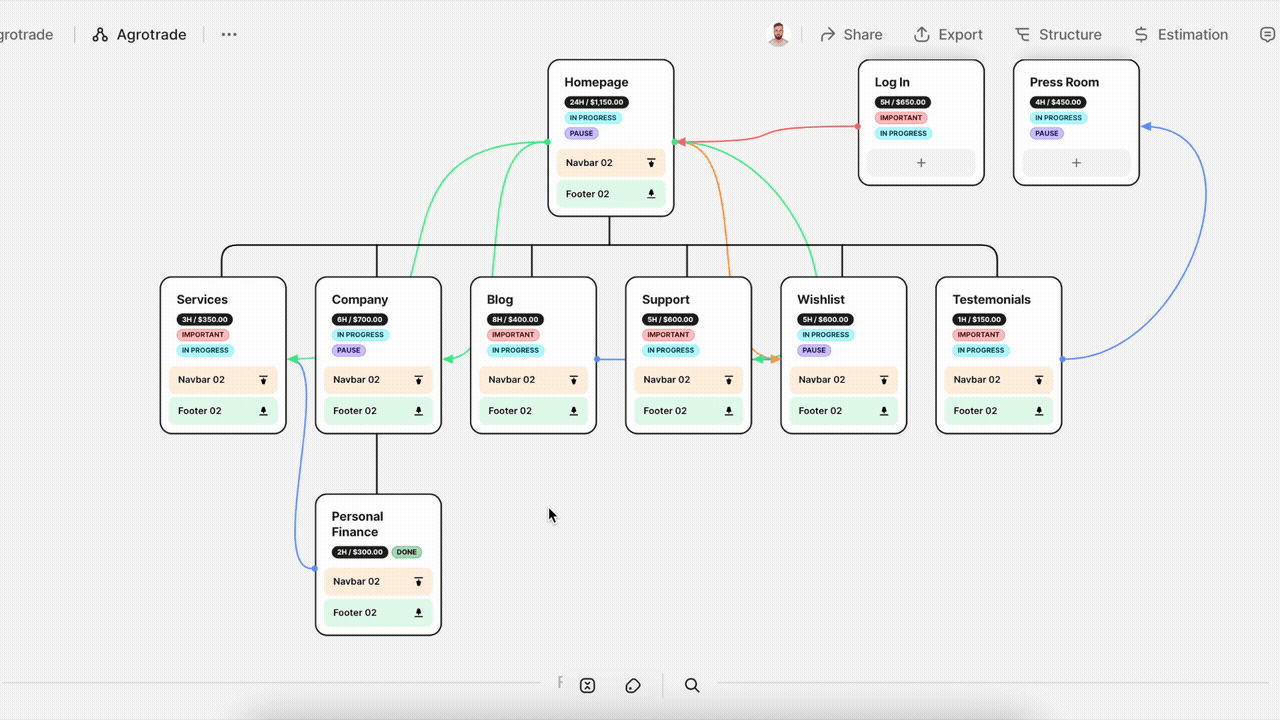Image resolution: width=1280 pixels, height=720 pixels.
Task: Click the Testemonials 1H / $150.00 estimate badge
Action: tap(979, 319)
